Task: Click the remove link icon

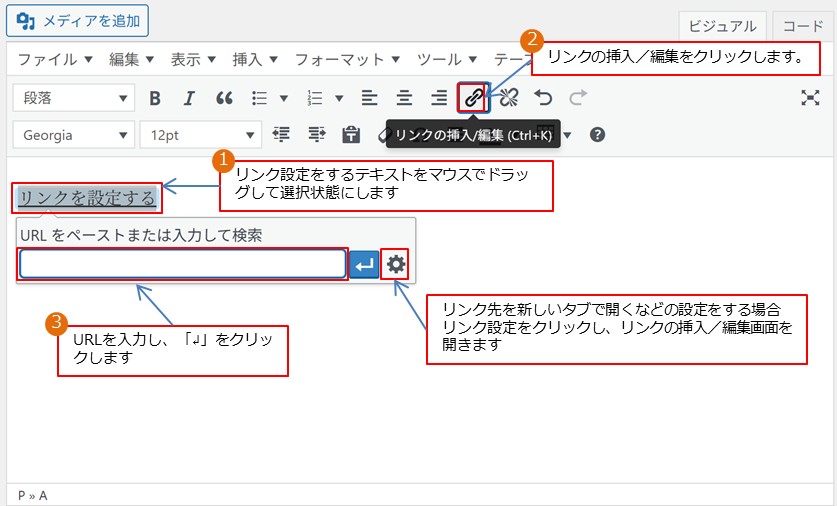Action: click(x=508, y=98)
